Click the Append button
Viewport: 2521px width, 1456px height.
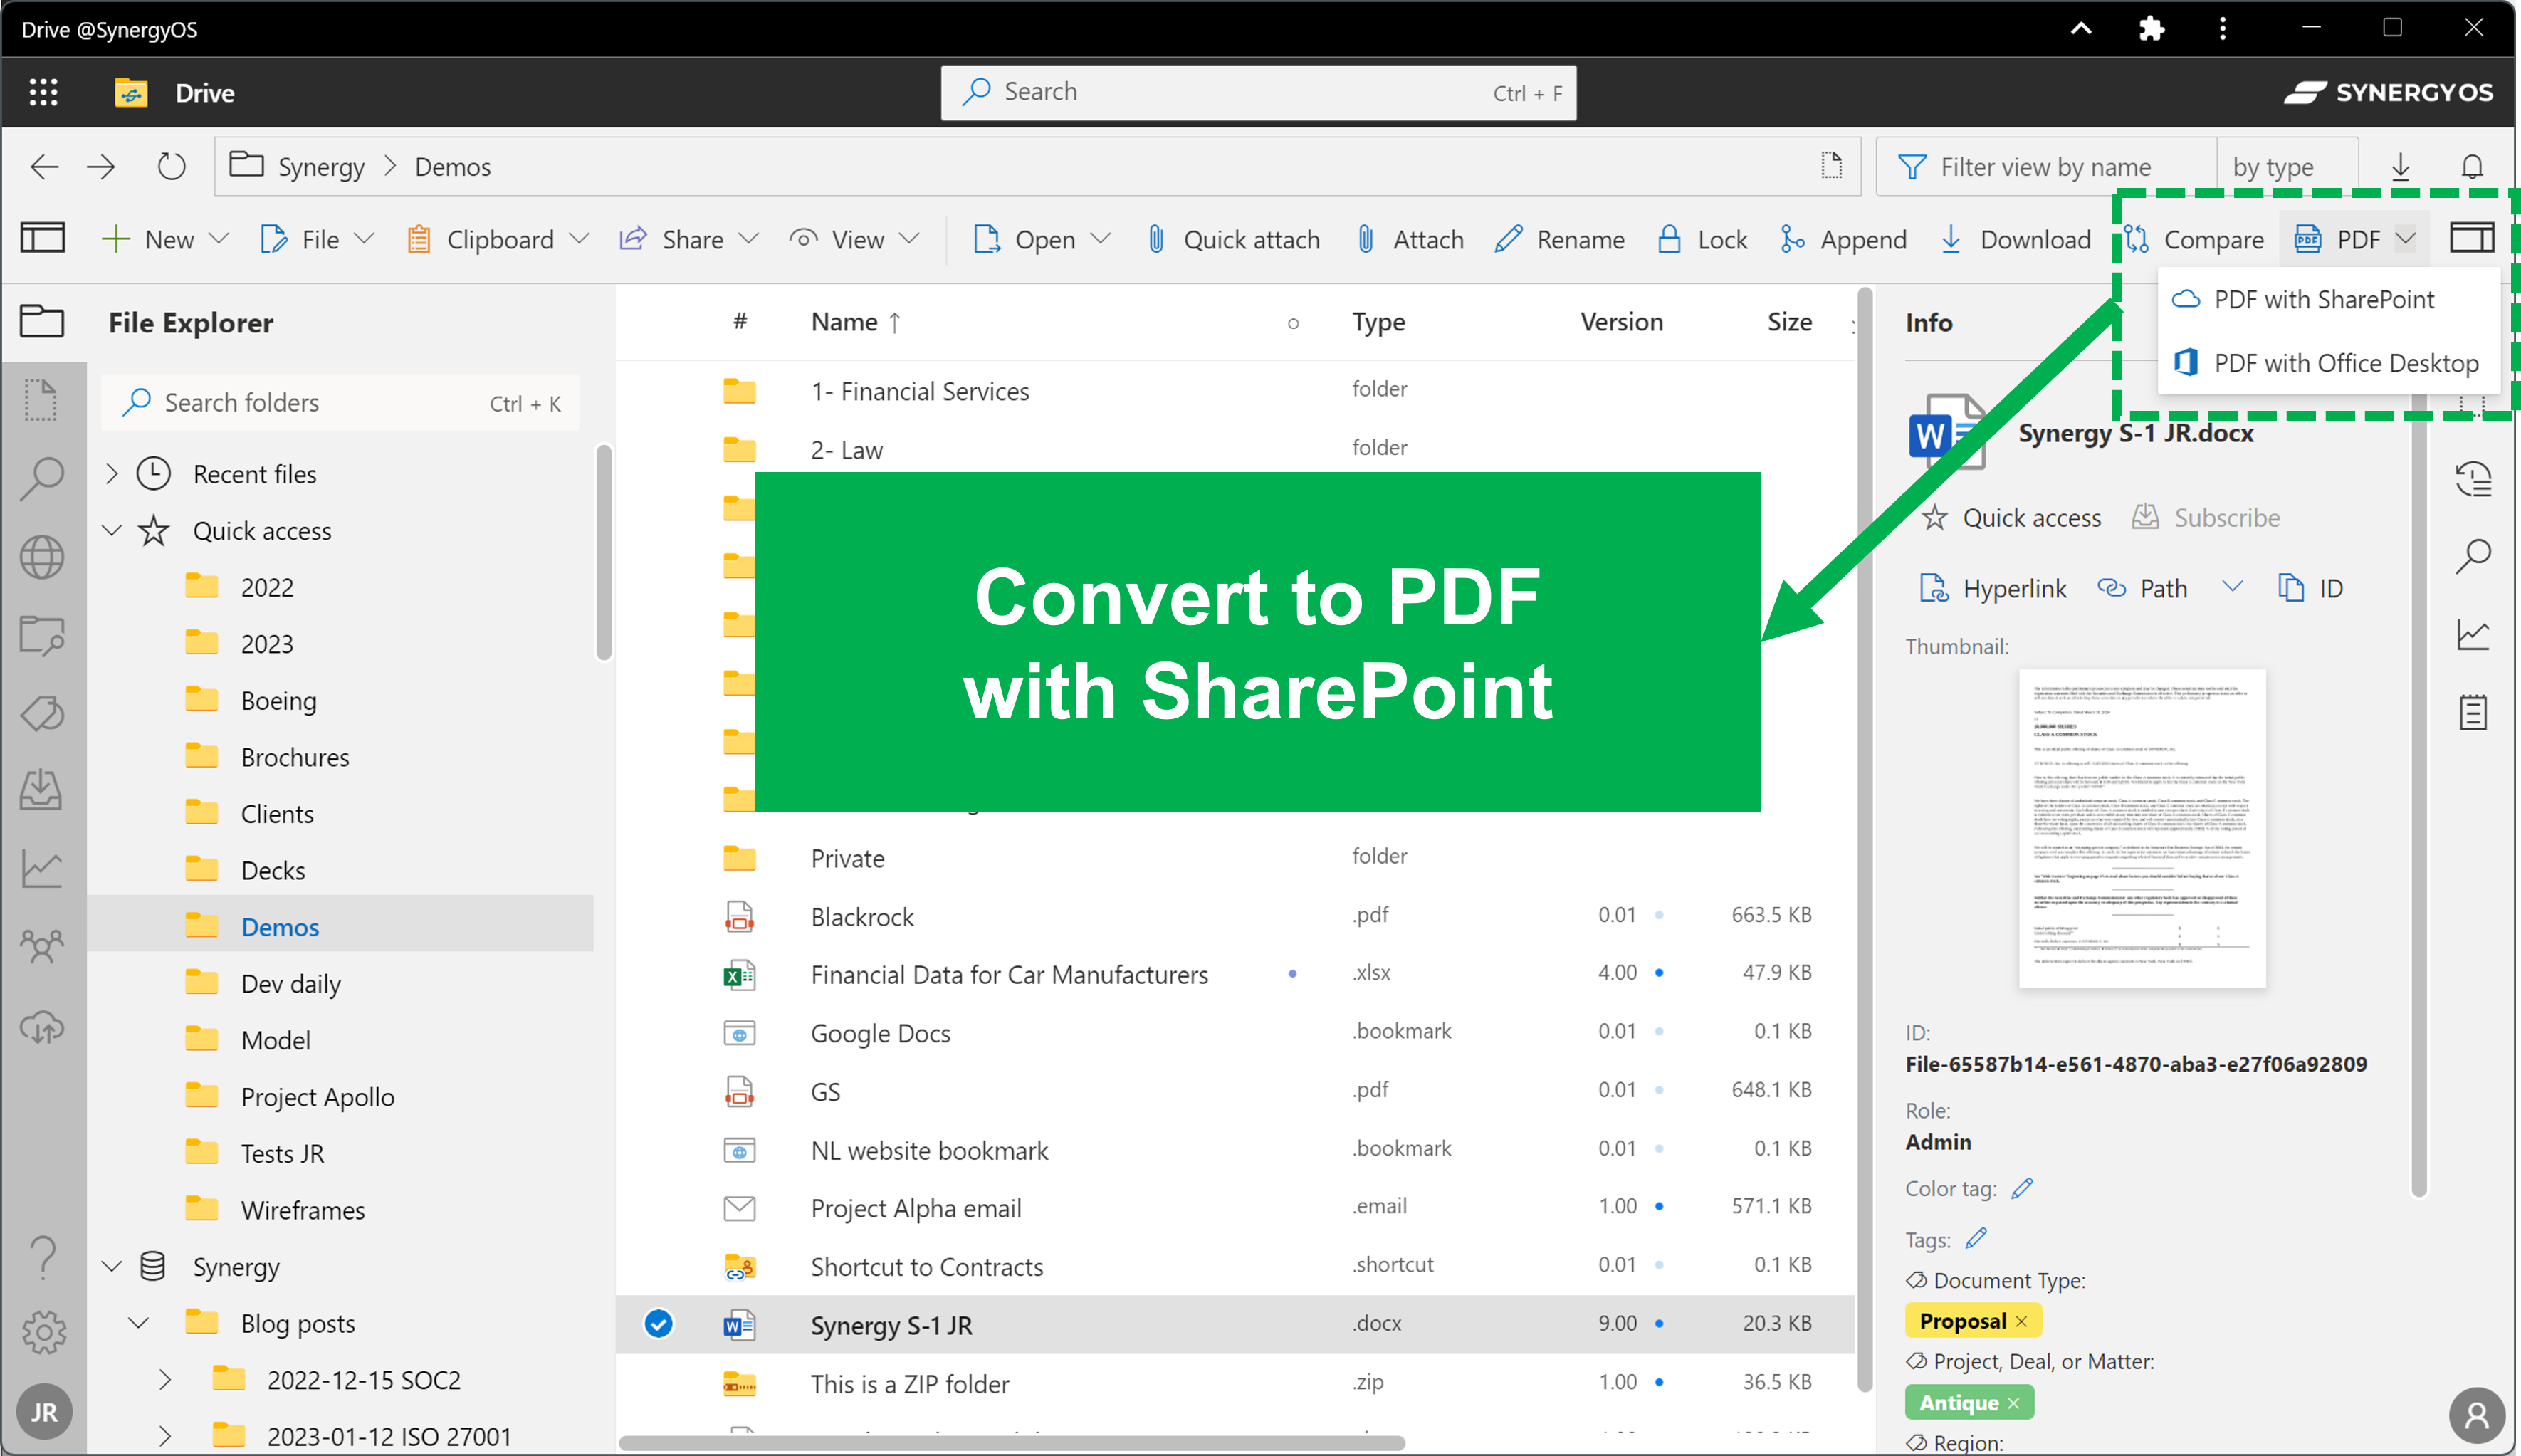pyautogui.click(x=1843, y=239)
